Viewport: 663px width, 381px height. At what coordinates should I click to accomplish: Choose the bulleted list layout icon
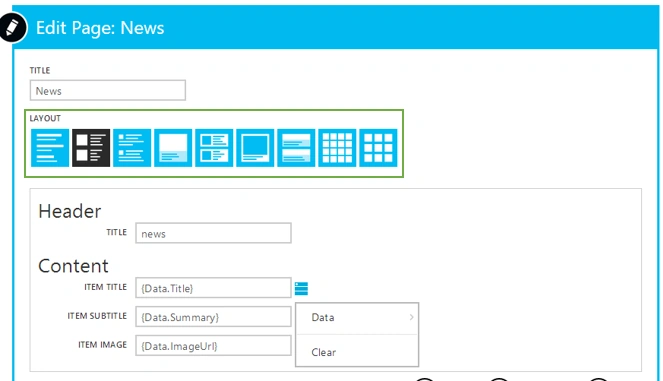pos(132,148)
